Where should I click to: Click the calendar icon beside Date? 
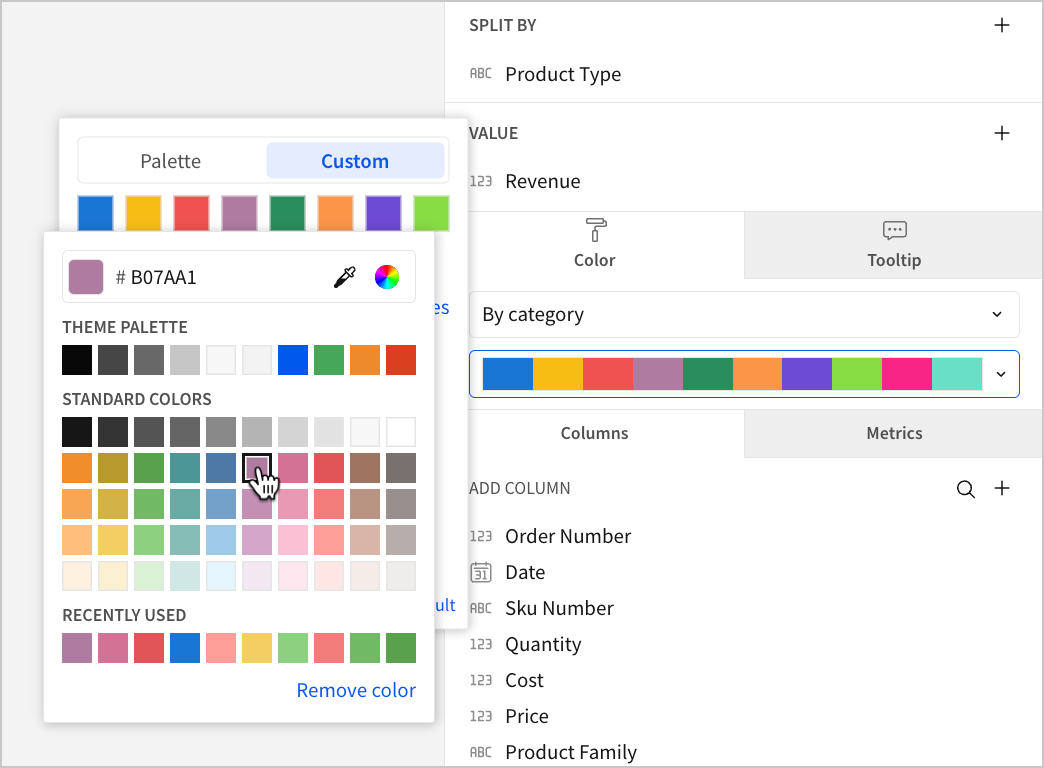[x=481, y=572]
